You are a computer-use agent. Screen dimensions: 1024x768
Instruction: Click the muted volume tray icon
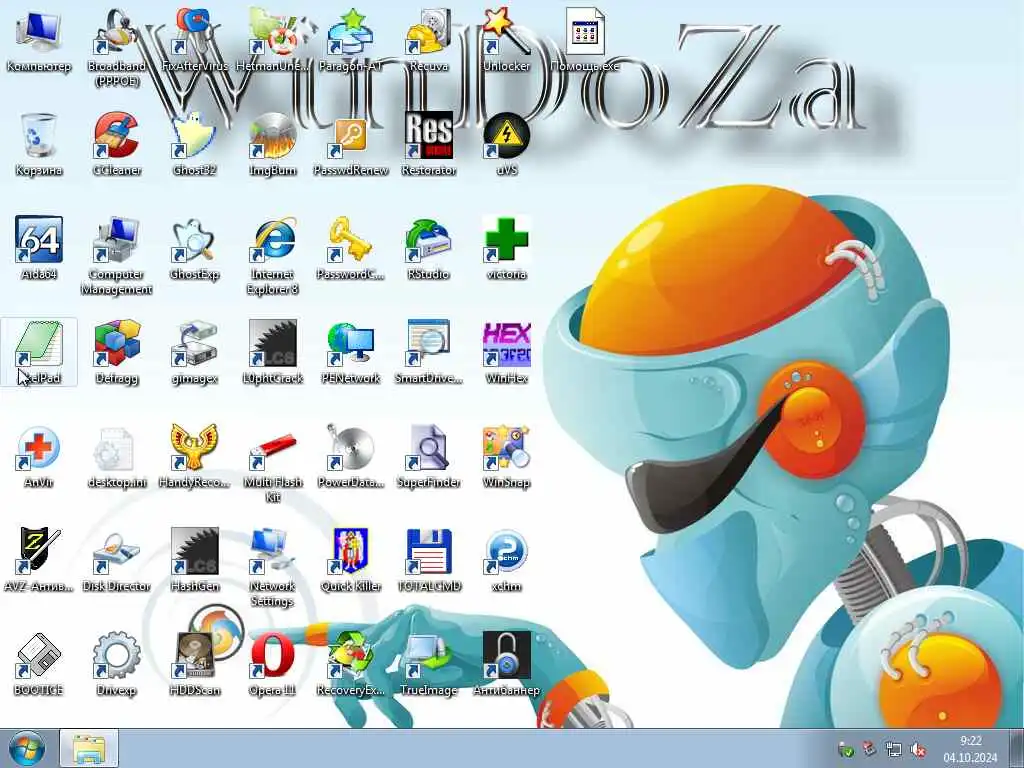pyautogui.click(x=918, y=750)
